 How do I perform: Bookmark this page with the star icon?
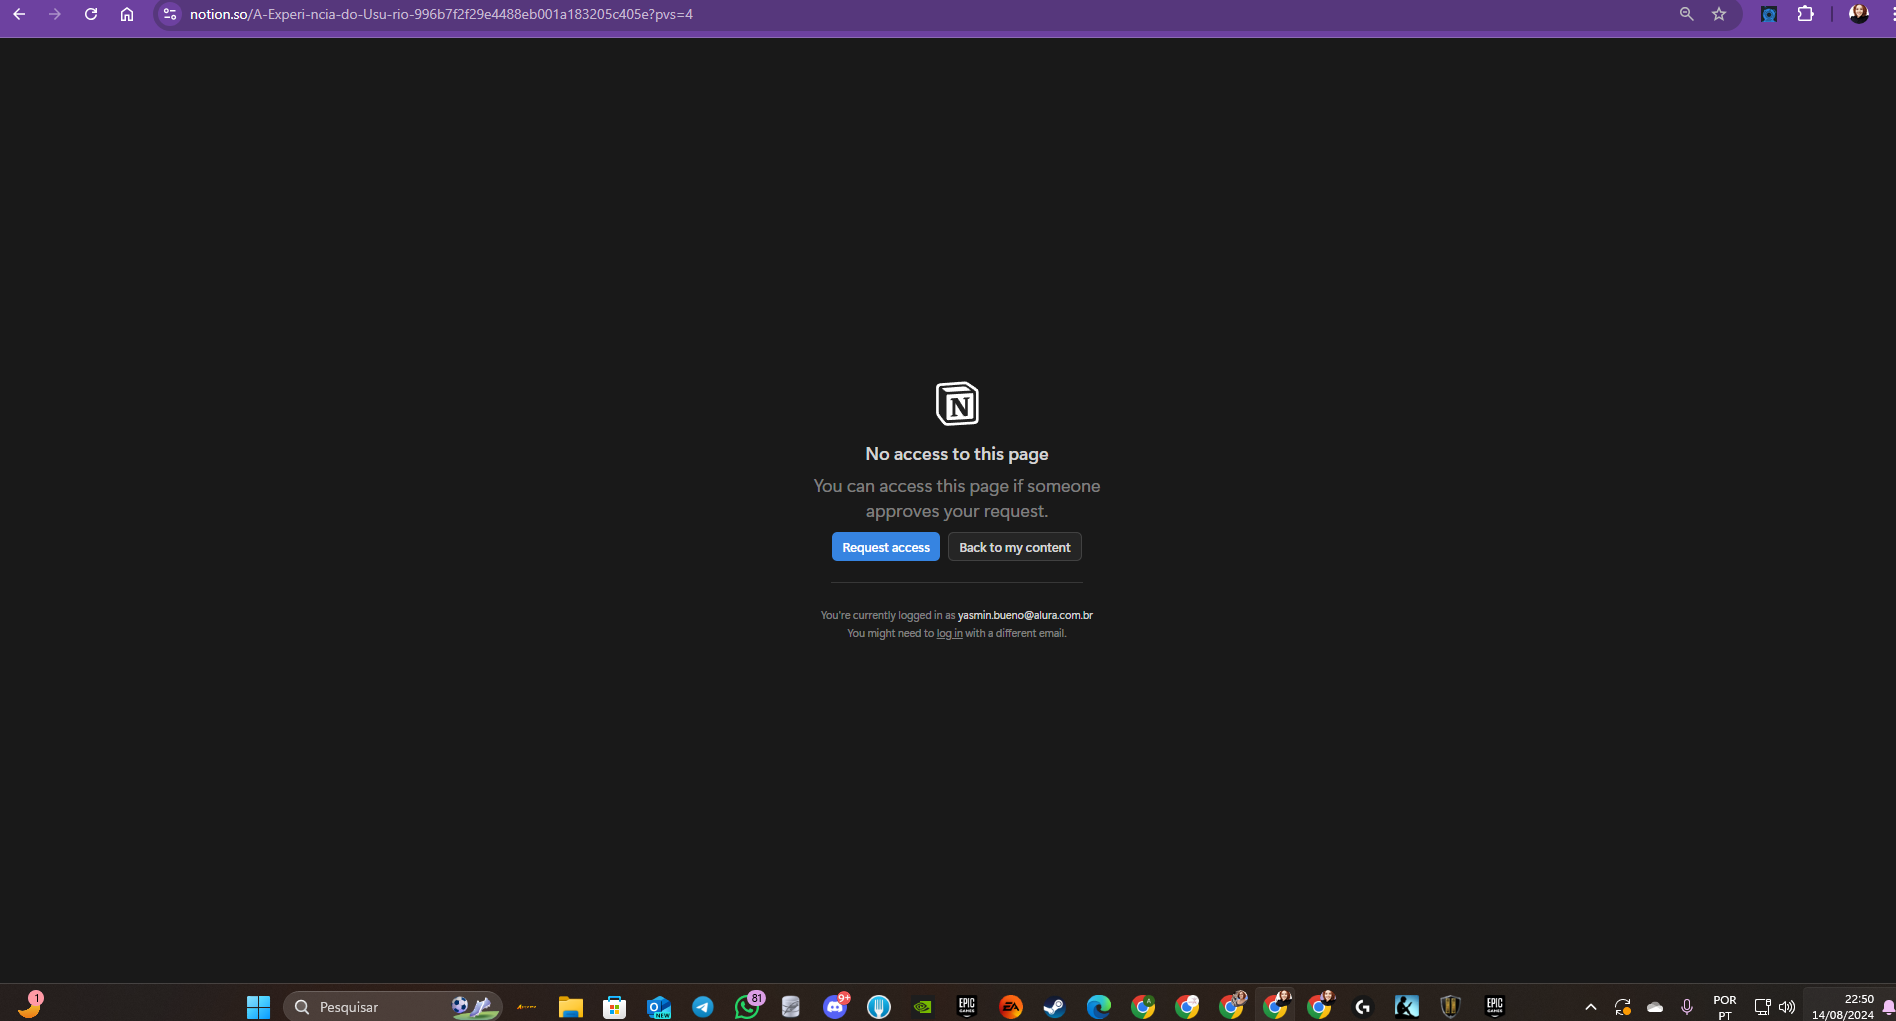pos(1719,14)
